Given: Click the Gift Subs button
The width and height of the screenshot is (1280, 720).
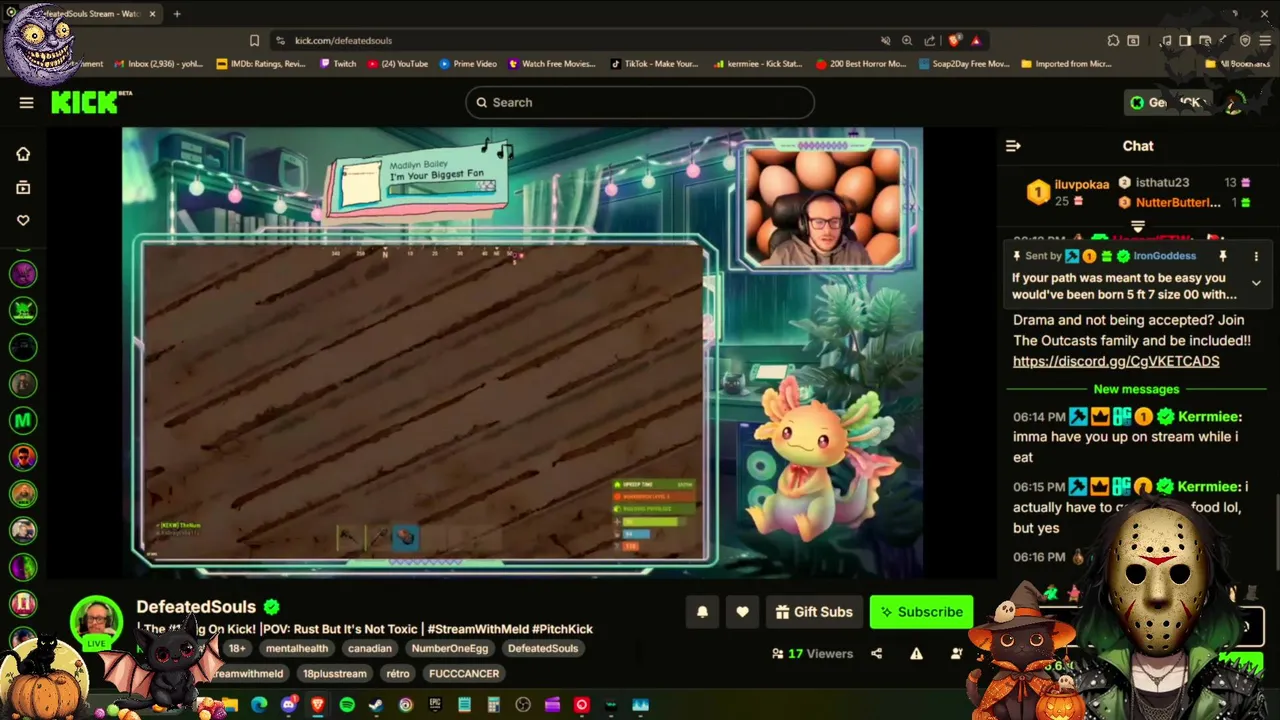Looking at the screenshot, I should (x=813, y=612).
